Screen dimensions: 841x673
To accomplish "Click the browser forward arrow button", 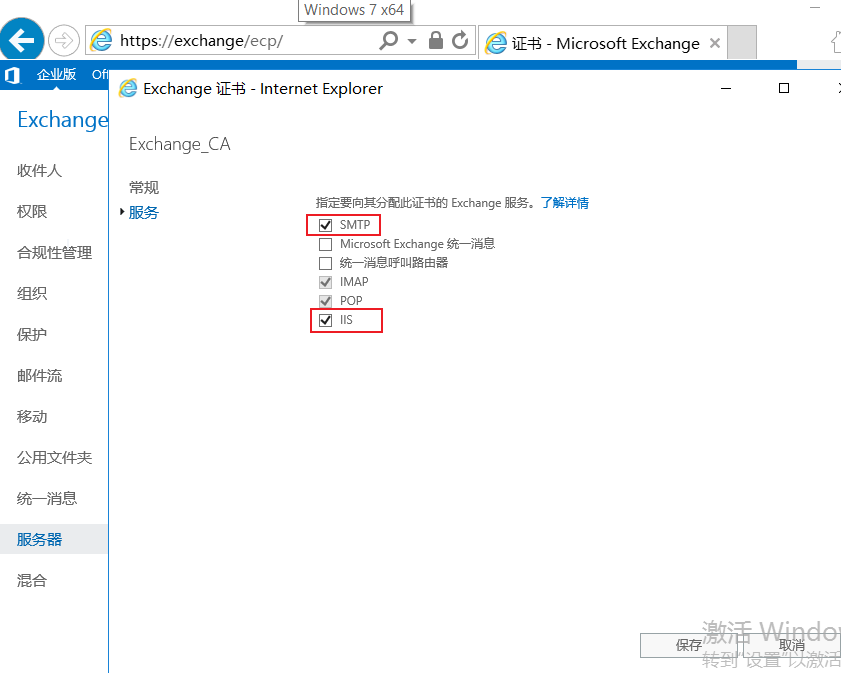I will pyautogui.click(x=63, y=40).
